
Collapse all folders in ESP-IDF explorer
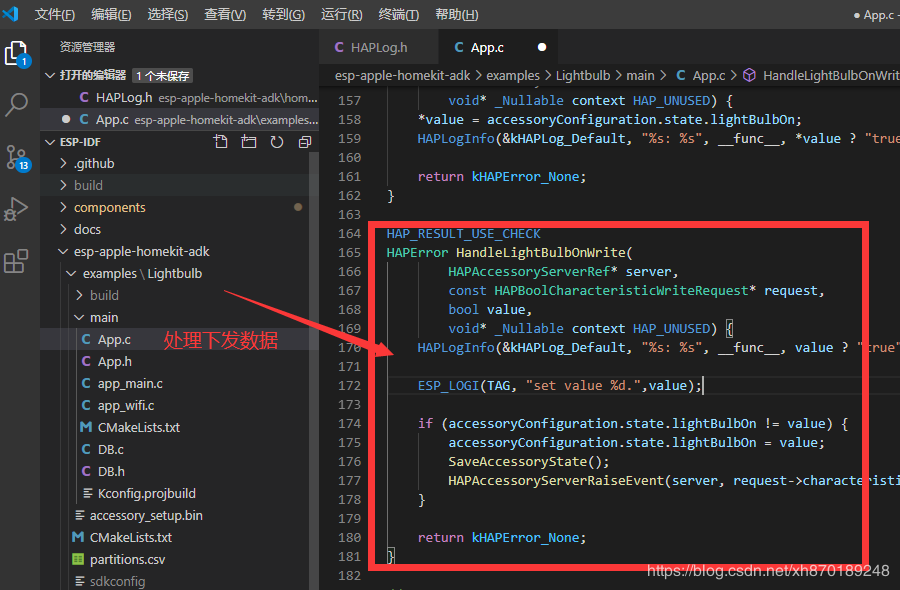click(x=305, y=142)
